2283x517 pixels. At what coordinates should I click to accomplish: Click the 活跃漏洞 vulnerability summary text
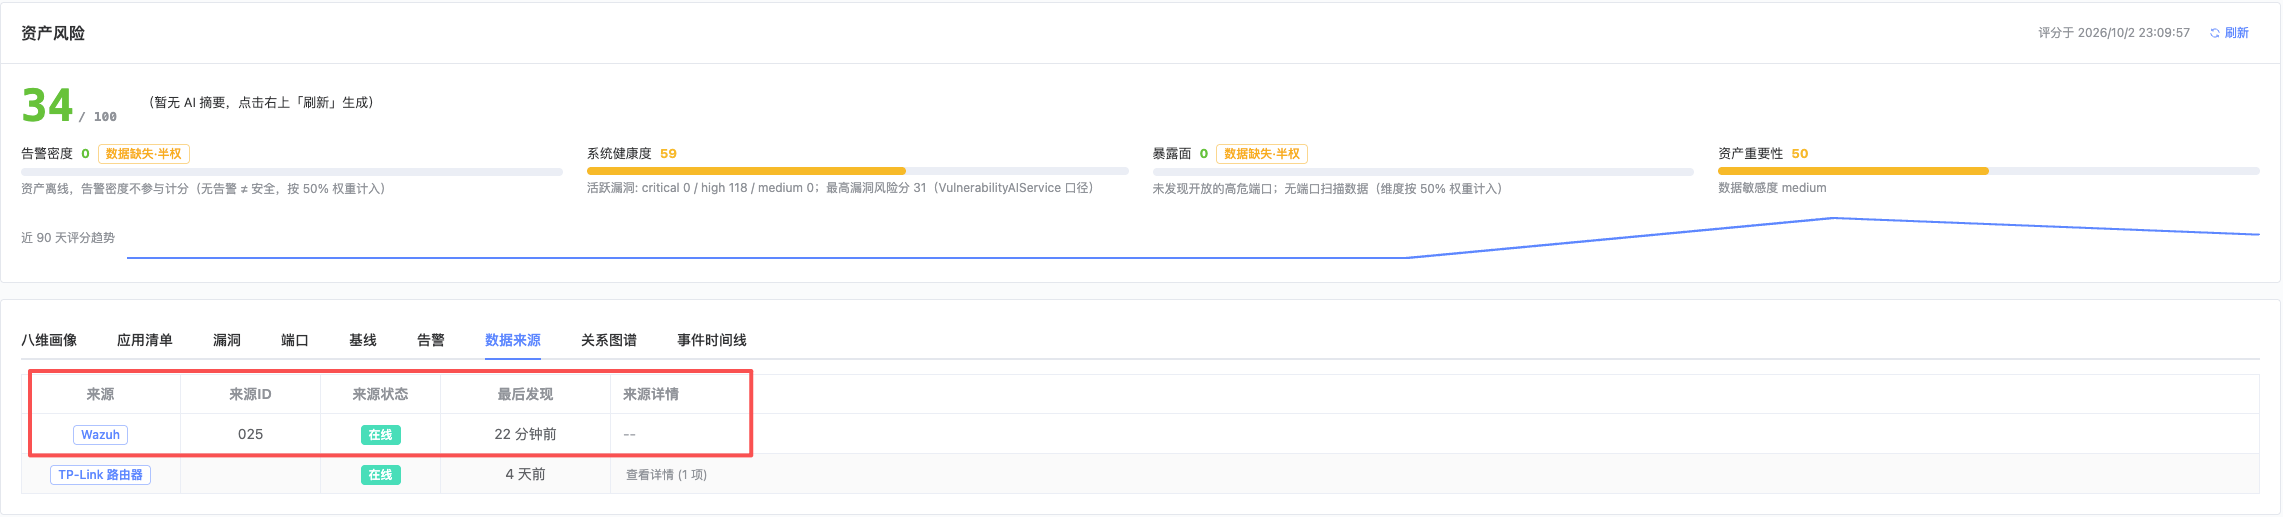click(x=840, y=188)
